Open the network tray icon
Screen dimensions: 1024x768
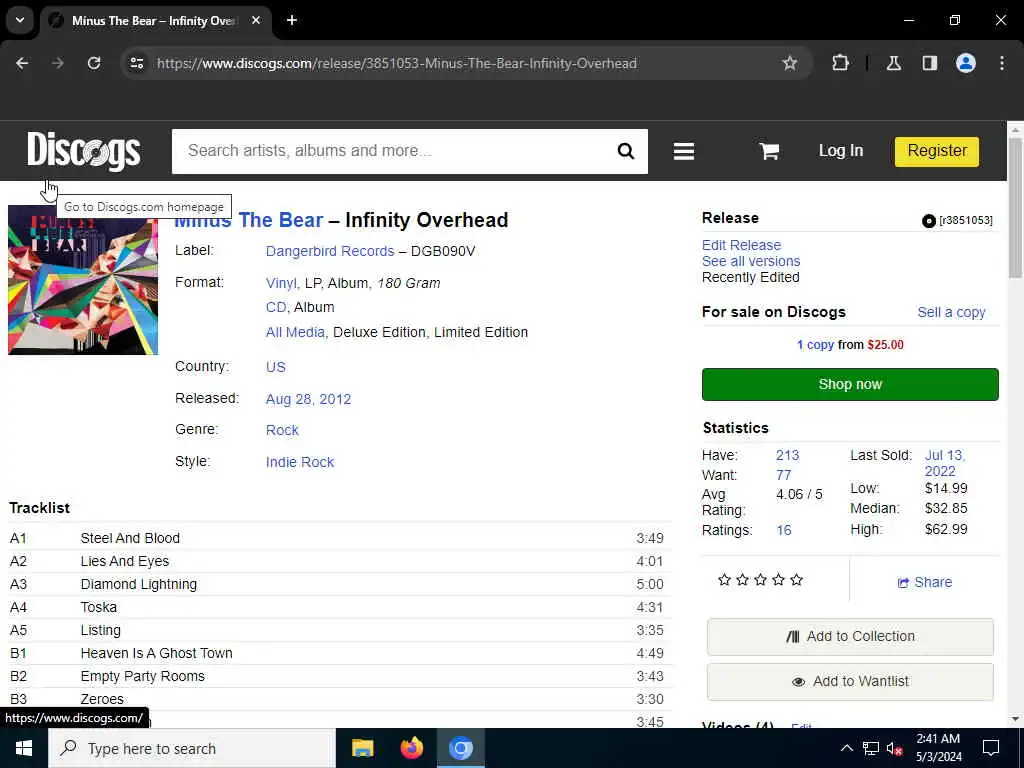tap(871, 748)
